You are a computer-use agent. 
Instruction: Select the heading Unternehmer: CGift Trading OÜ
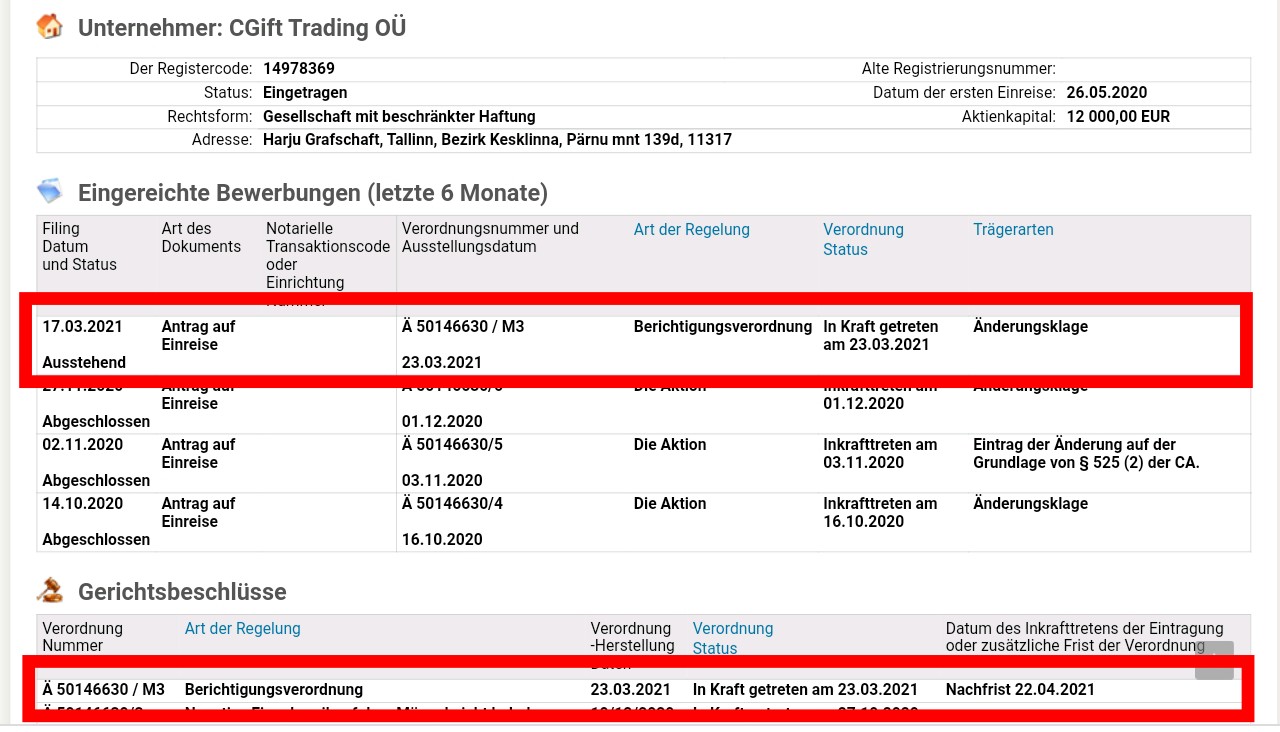pyautogui.click(x=242, y=27)
